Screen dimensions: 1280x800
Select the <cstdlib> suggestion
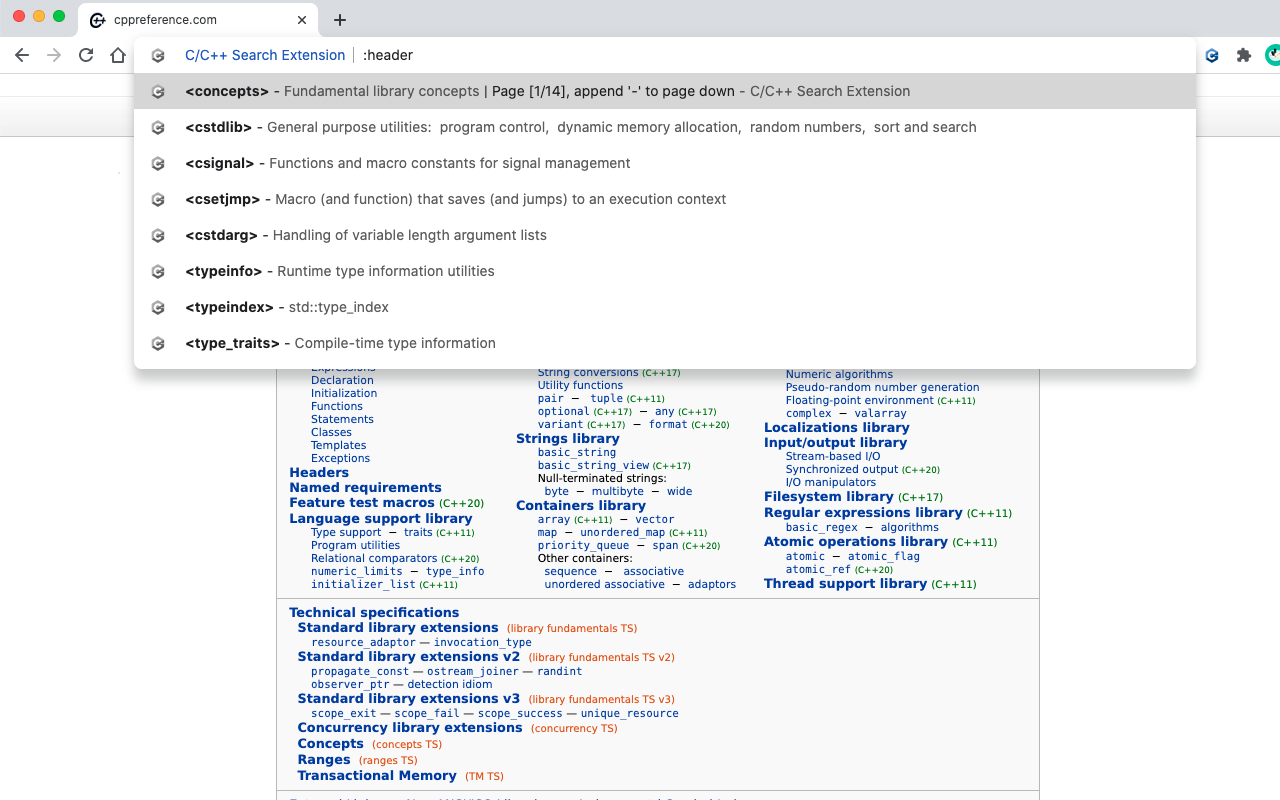coord(400,127)
